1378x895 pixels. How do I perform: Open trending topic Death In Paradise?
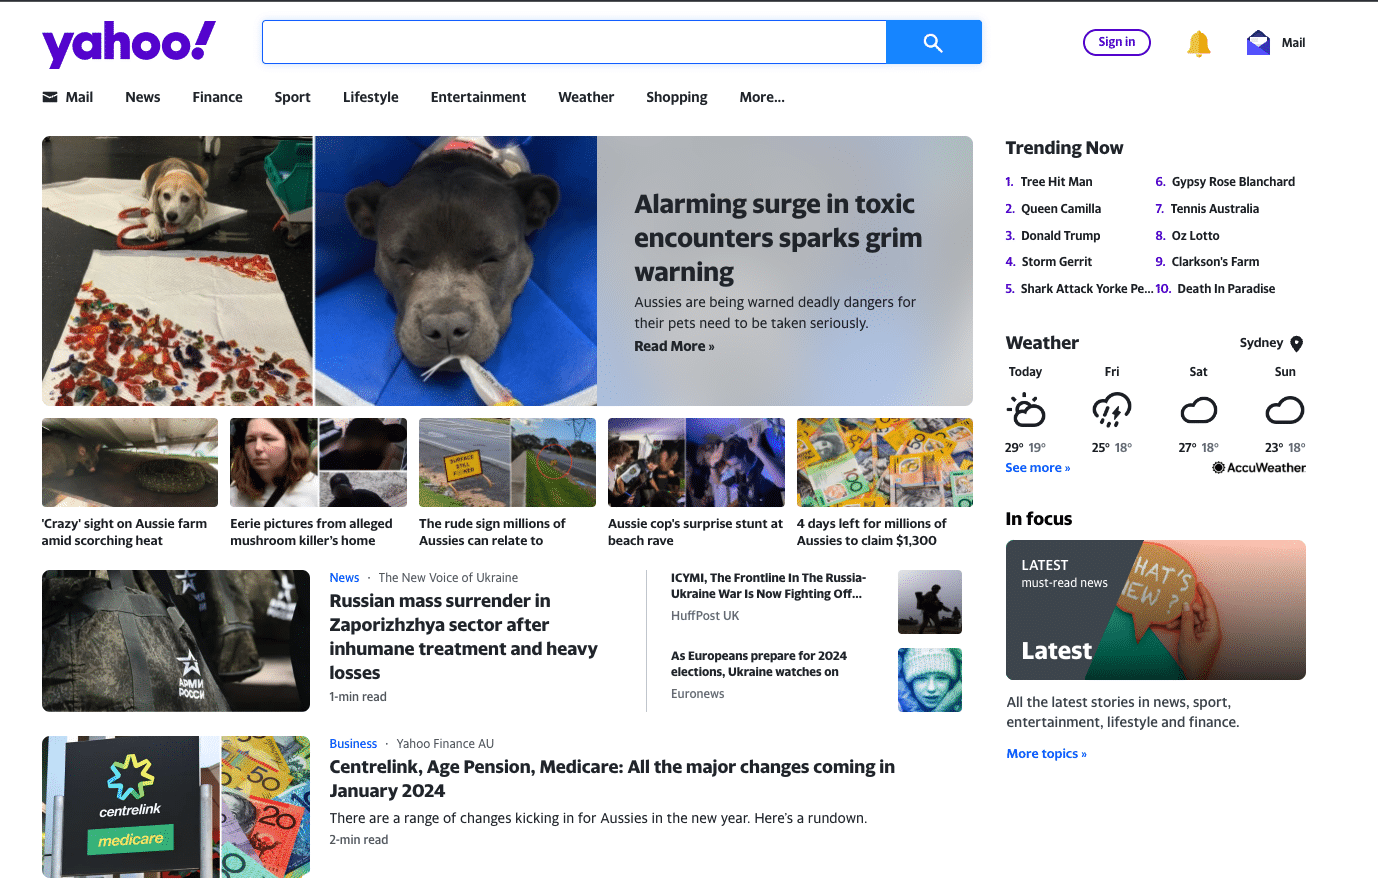(x=1226, y=289)
